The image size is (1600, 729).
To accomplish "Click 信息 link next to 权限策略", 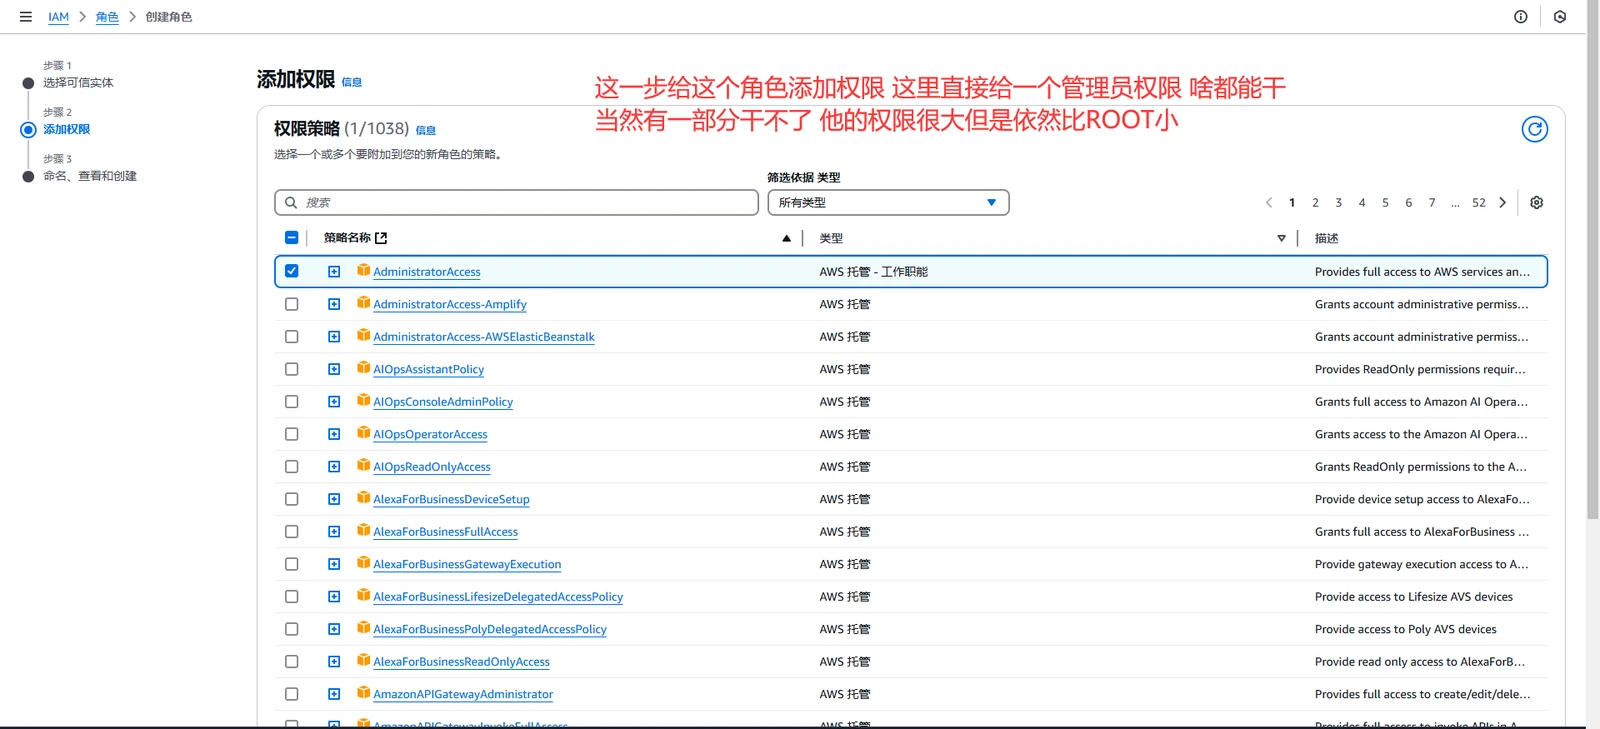I will [426, 130].
